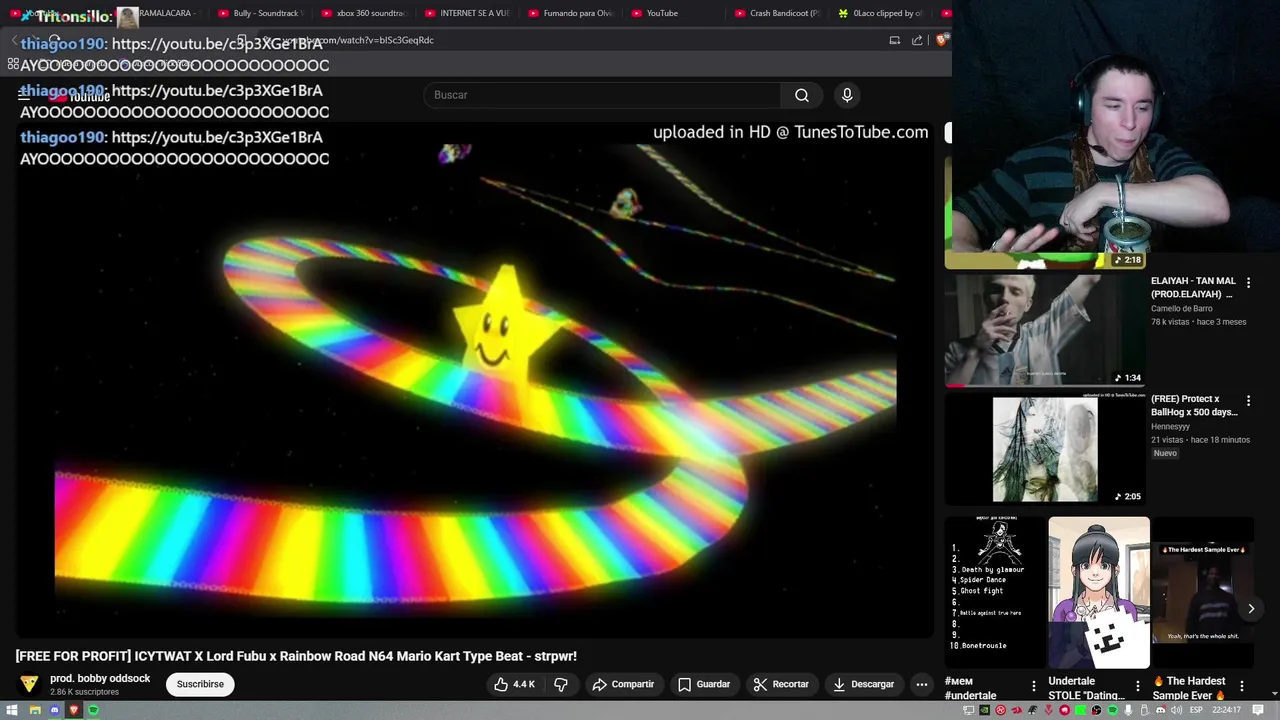Open the Undertale STOLE Dating short thumbnail
This screenshot has height=720, width=1280.
pyautogui.click(x=1099, y=592)
